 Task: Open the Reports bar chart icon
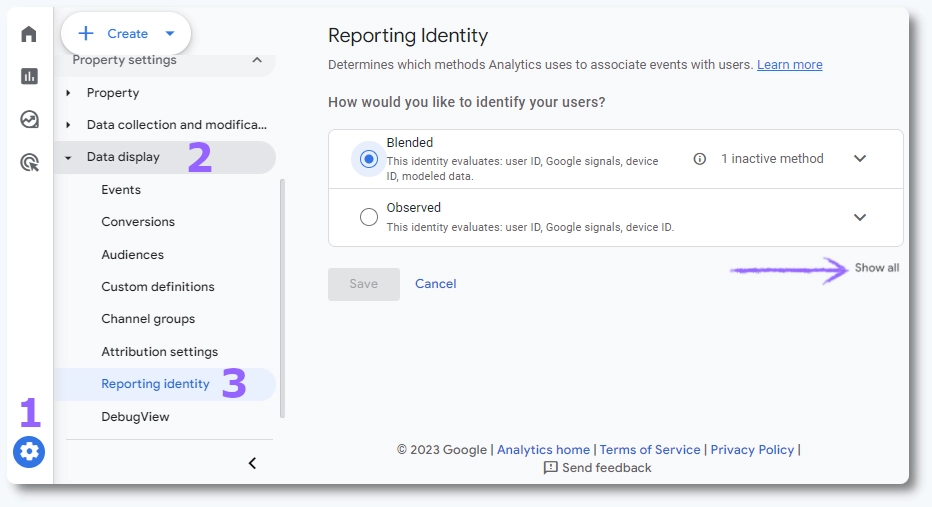pos(29,77)
